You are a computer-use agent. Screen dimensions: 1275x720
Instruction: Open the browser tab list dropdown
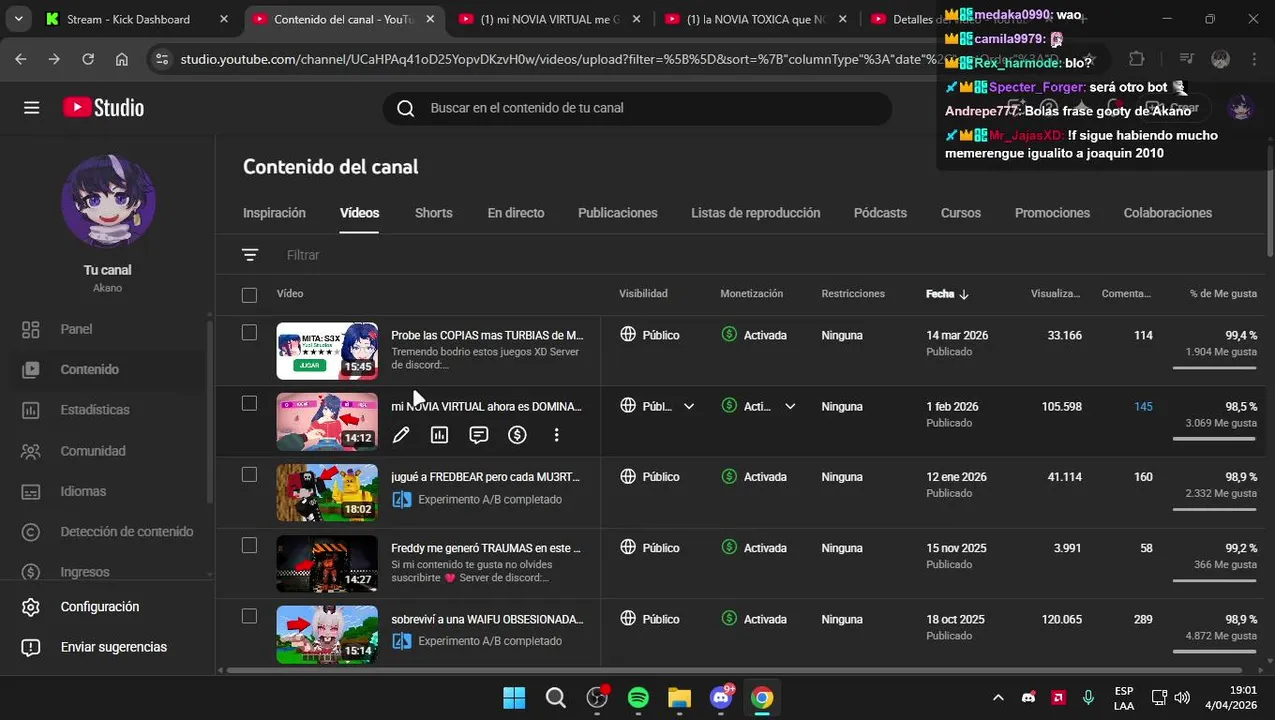[18, 19]
